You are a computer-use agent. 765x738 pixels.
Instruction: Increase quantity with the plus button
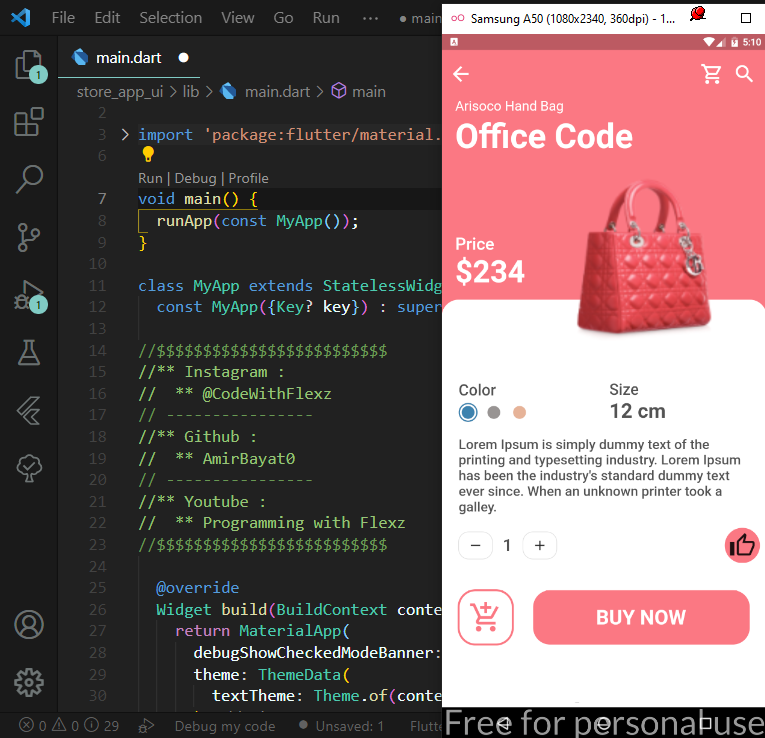(540, 545)
